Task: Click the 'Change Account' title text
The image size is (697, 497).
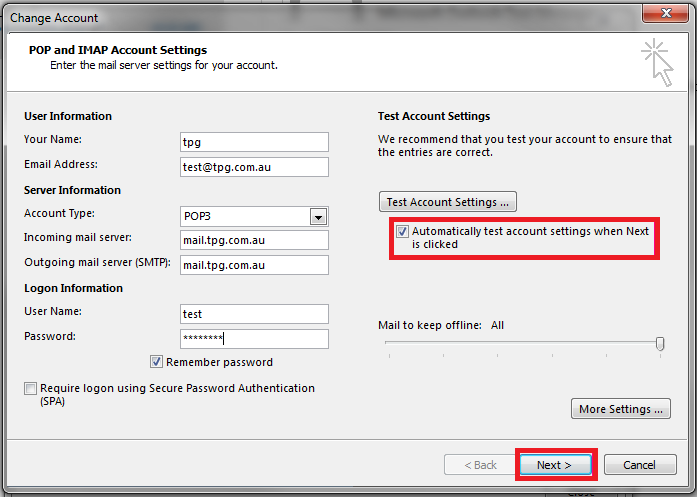Action: coord(54,18)
